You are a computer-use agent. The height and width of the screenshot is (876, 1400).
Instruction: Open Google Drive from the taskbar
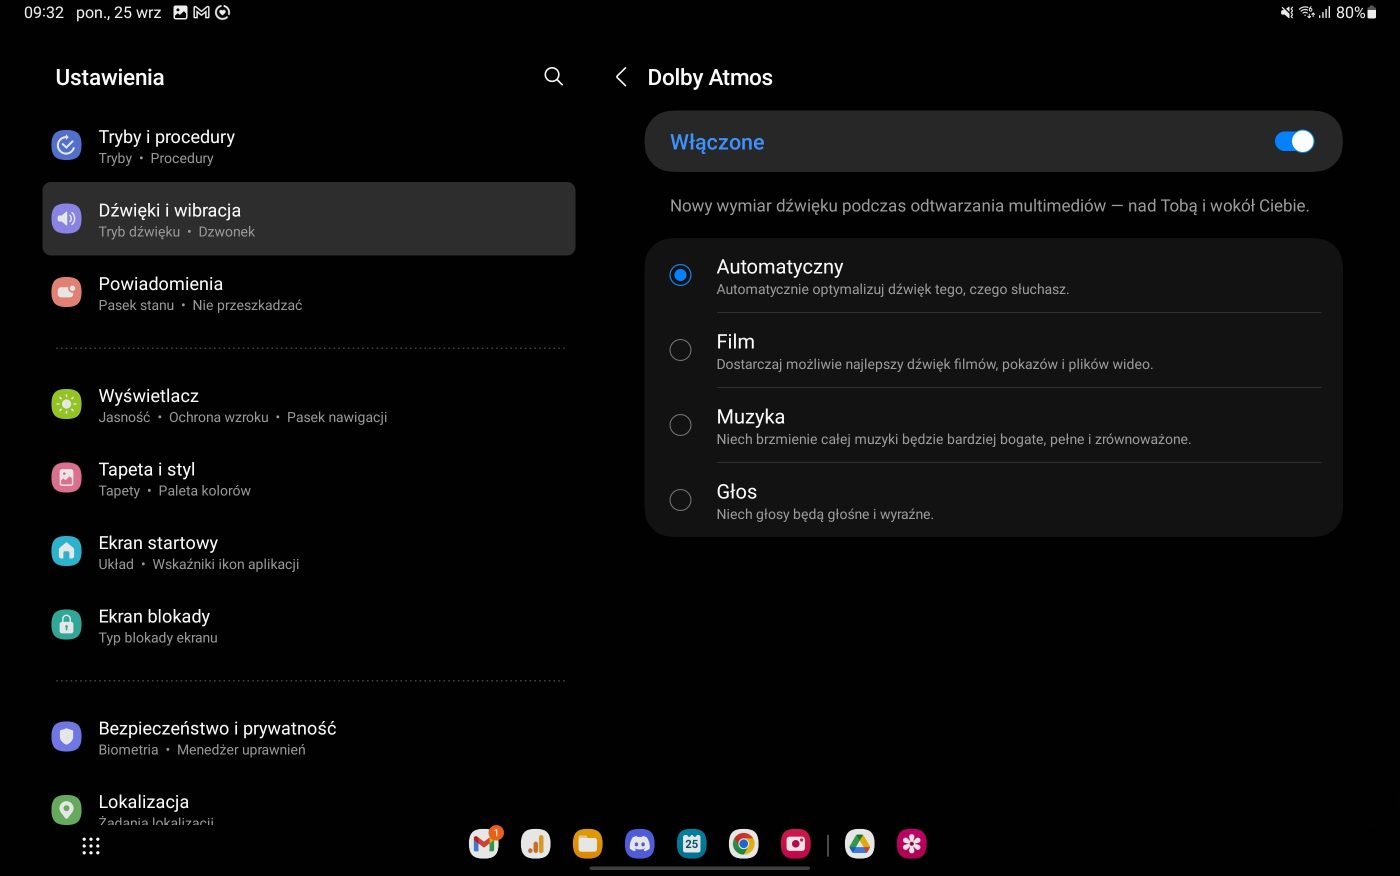pyautogui.click(x=859, y=844)
